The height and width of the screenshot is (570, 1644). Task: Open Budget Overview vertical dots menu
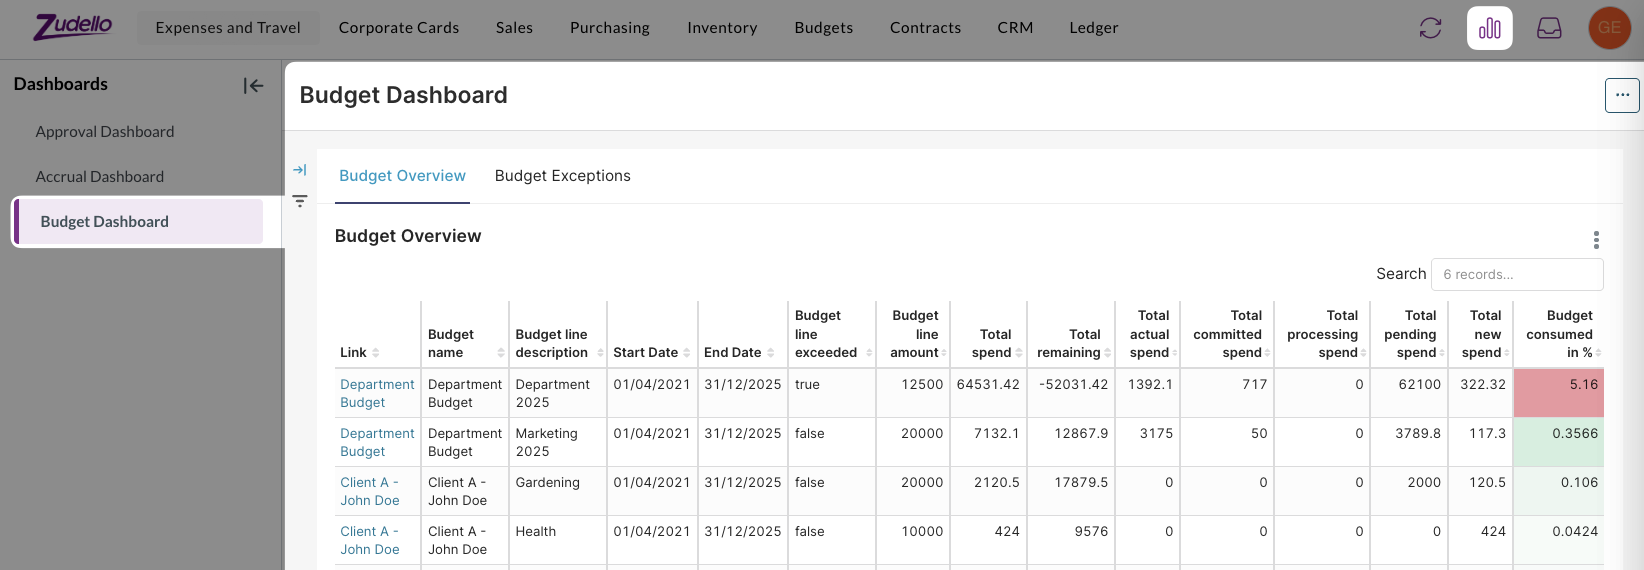coord(1596,240)
